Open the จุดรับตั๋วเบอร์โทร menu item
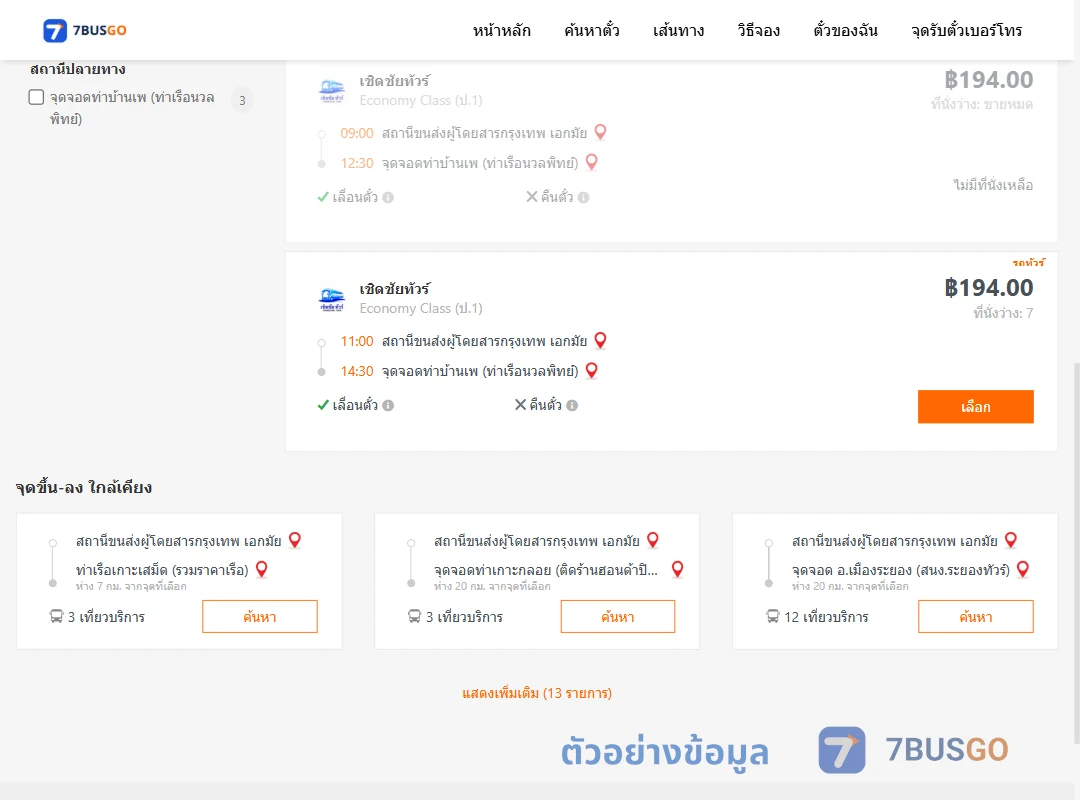Viewport: 1080px width, 800px height. [x=966, y=30]
